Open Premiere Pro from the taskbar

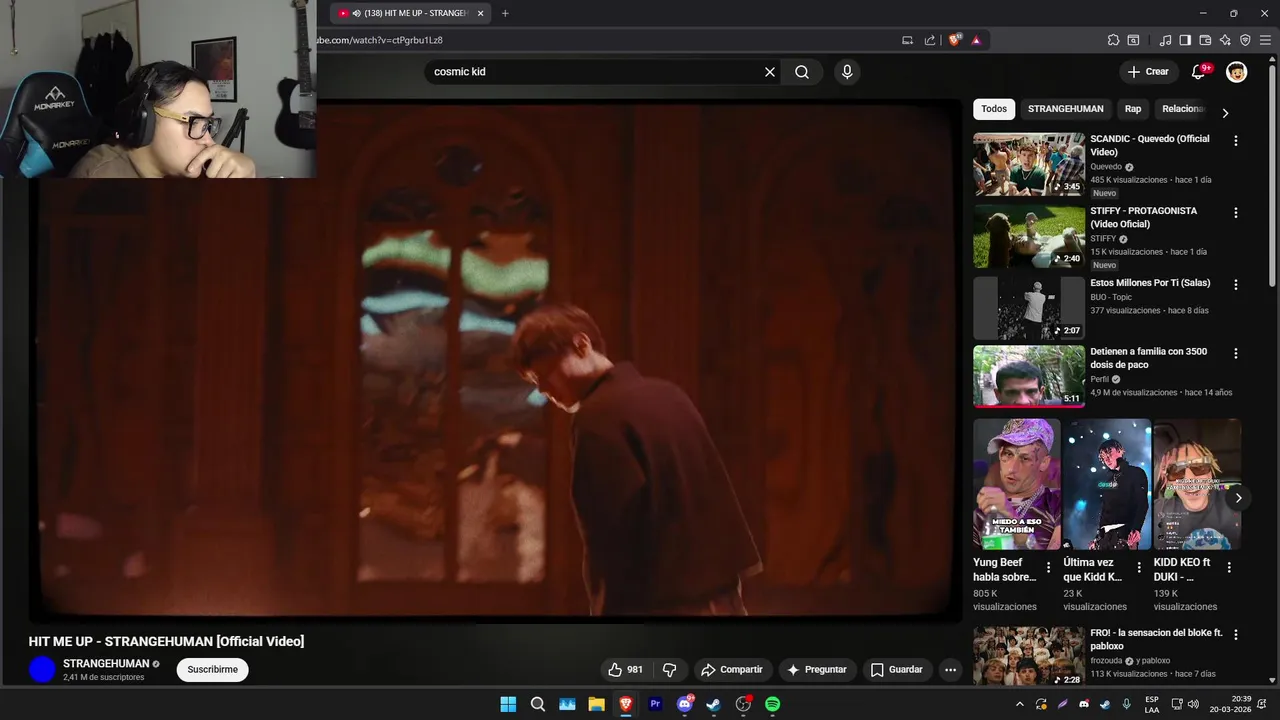coord(656,704)
